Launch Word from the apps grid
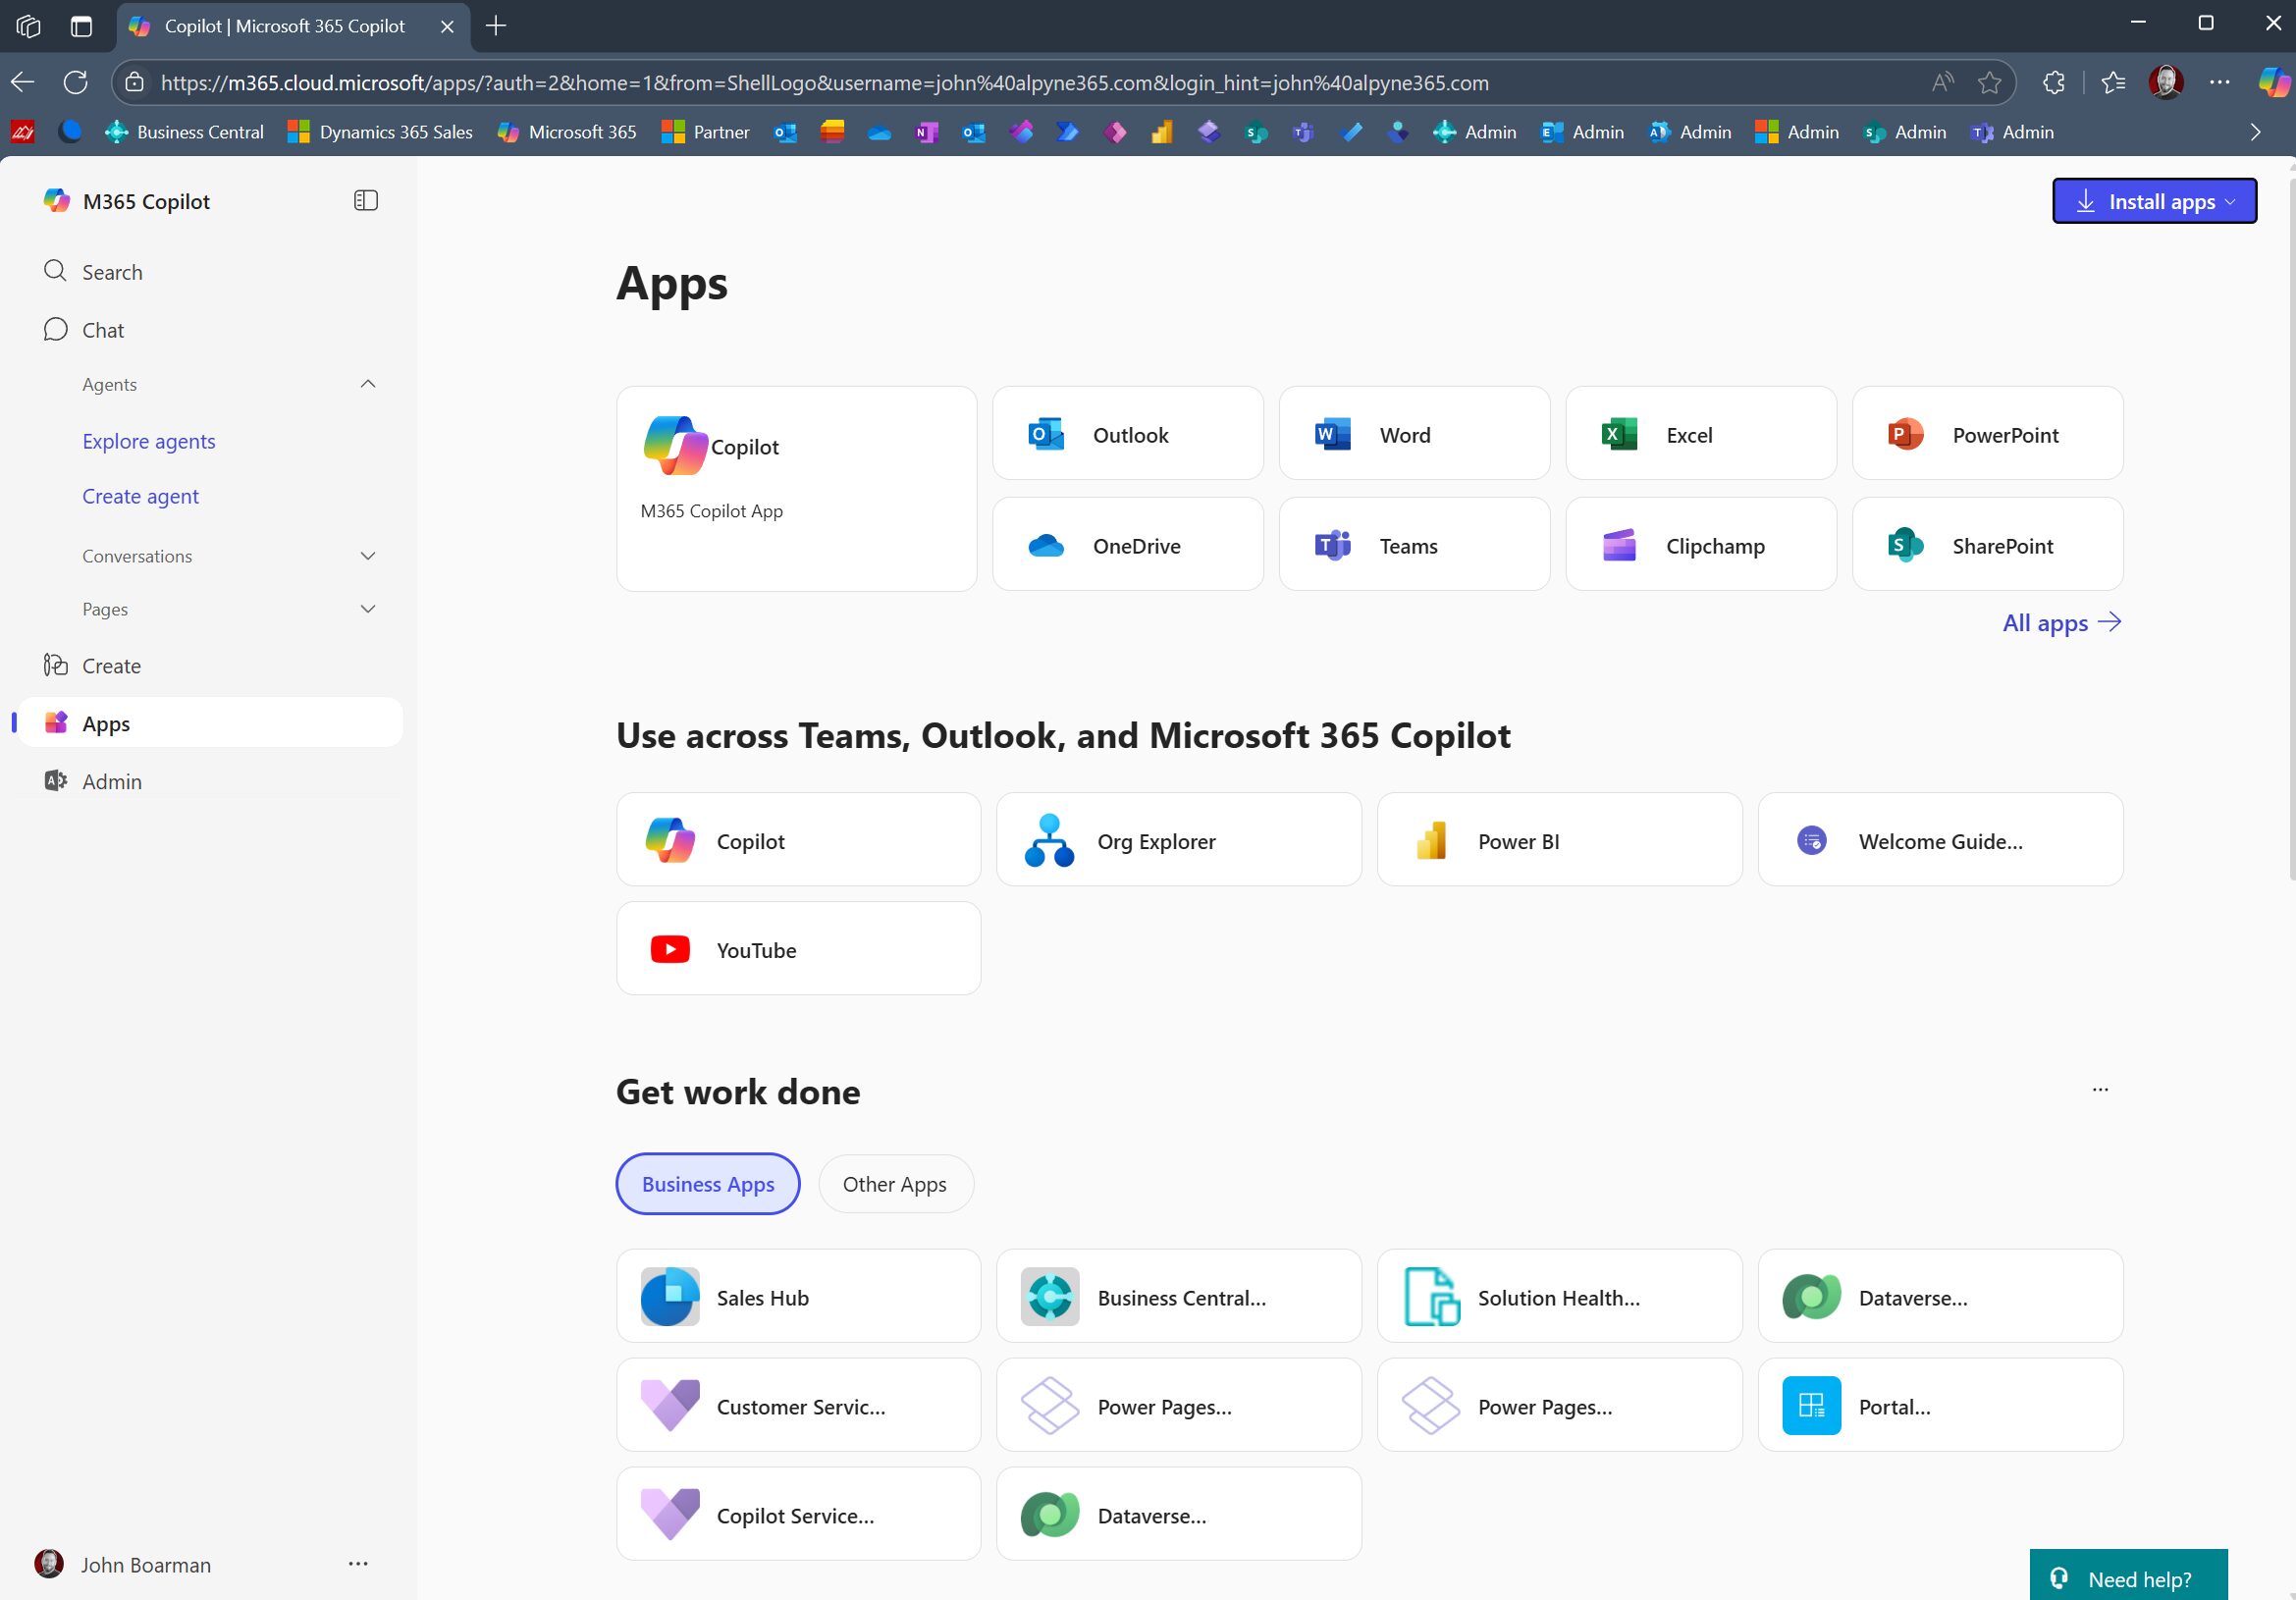This screenshot has width=2296, height=1600. 1414,434
